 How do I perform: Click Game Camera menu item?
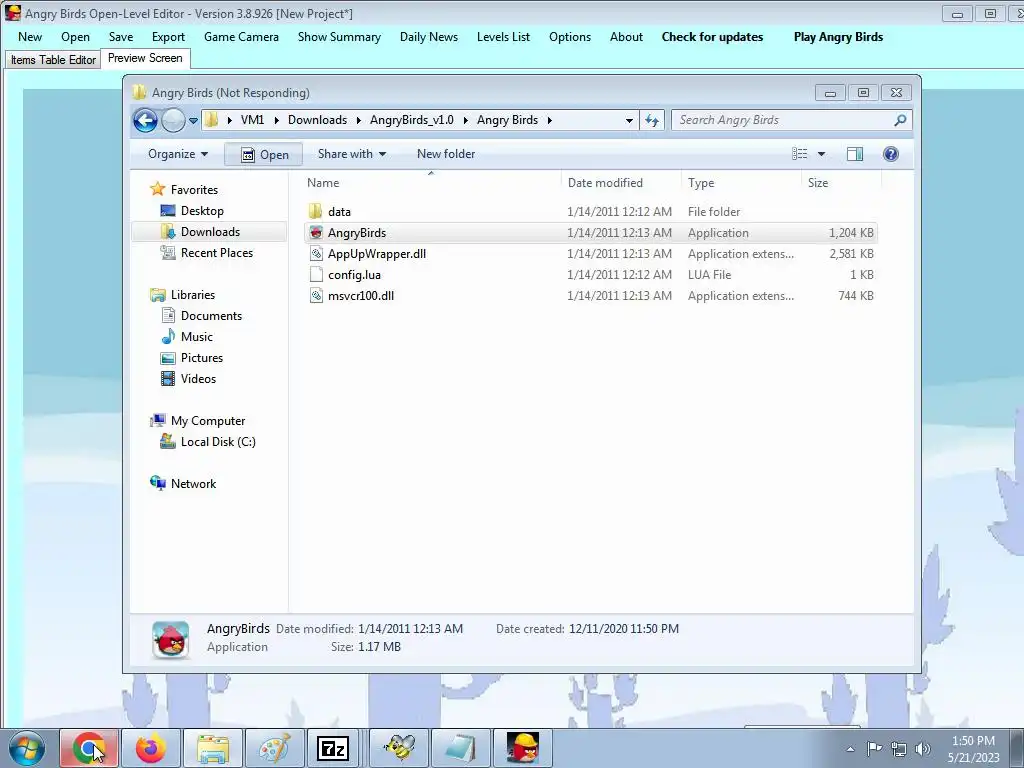point(241,37)
